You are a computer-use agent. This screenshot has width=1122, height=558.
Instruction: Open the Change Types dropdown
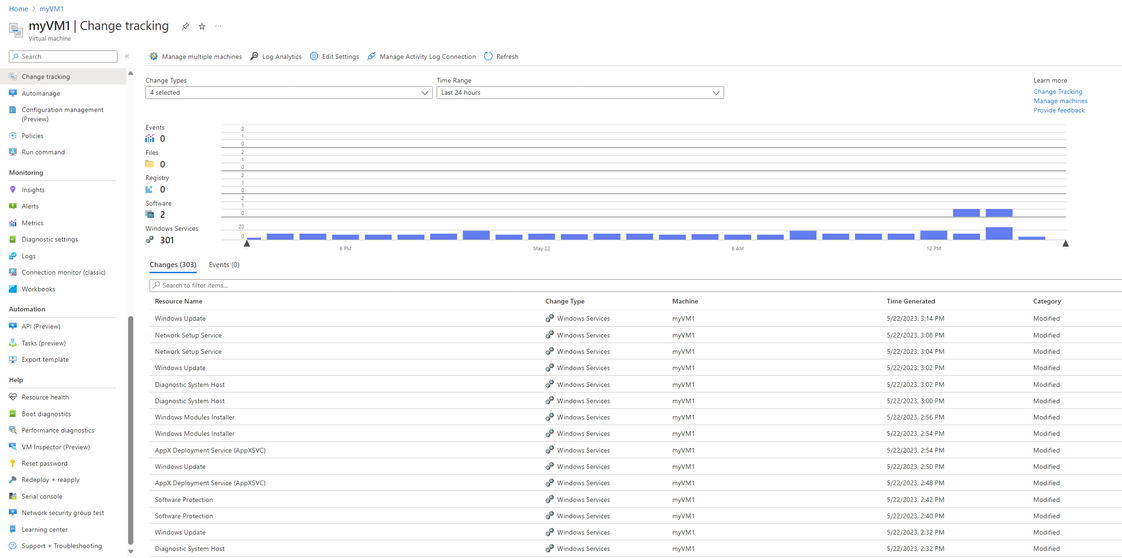pos(288,93)
